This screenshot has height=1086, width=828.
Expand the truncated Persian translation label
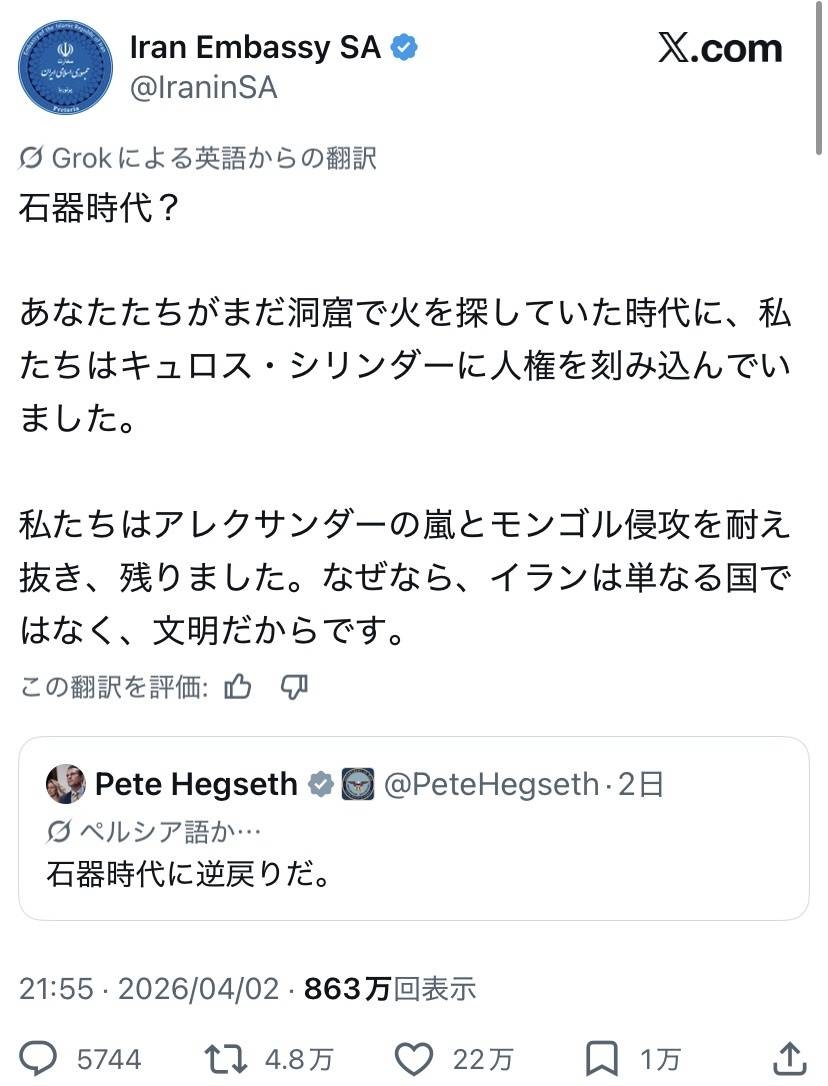[140, 830]
